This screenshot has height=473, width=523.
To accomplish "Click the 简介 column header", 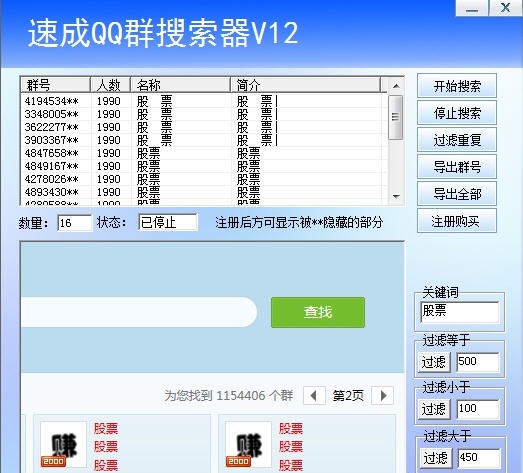I will (x=306, y=85).
